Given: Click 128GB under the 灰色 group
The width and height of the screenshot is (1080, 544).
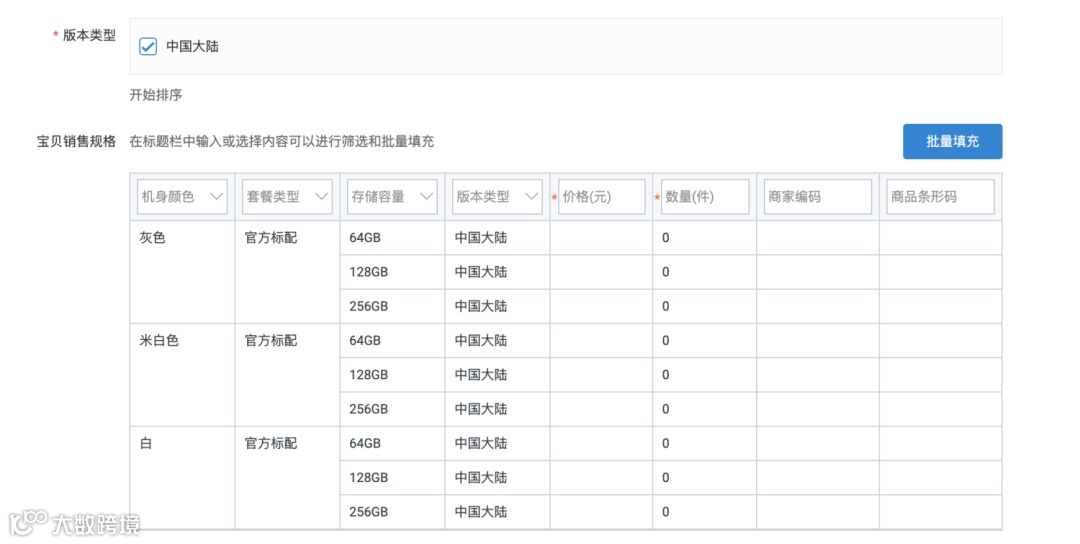Looking at the screenshot, I should tap(368, 272).
